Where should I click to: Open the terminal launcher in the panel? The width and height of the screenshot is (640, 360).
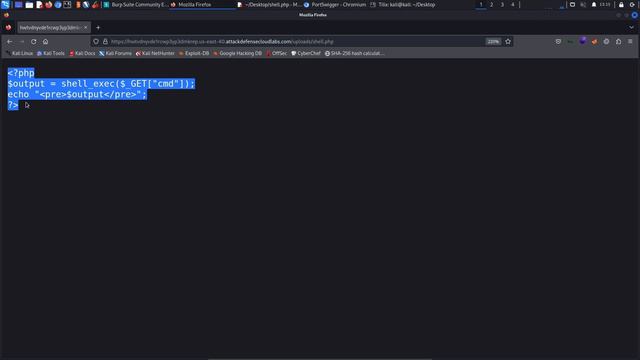[67, 5]
